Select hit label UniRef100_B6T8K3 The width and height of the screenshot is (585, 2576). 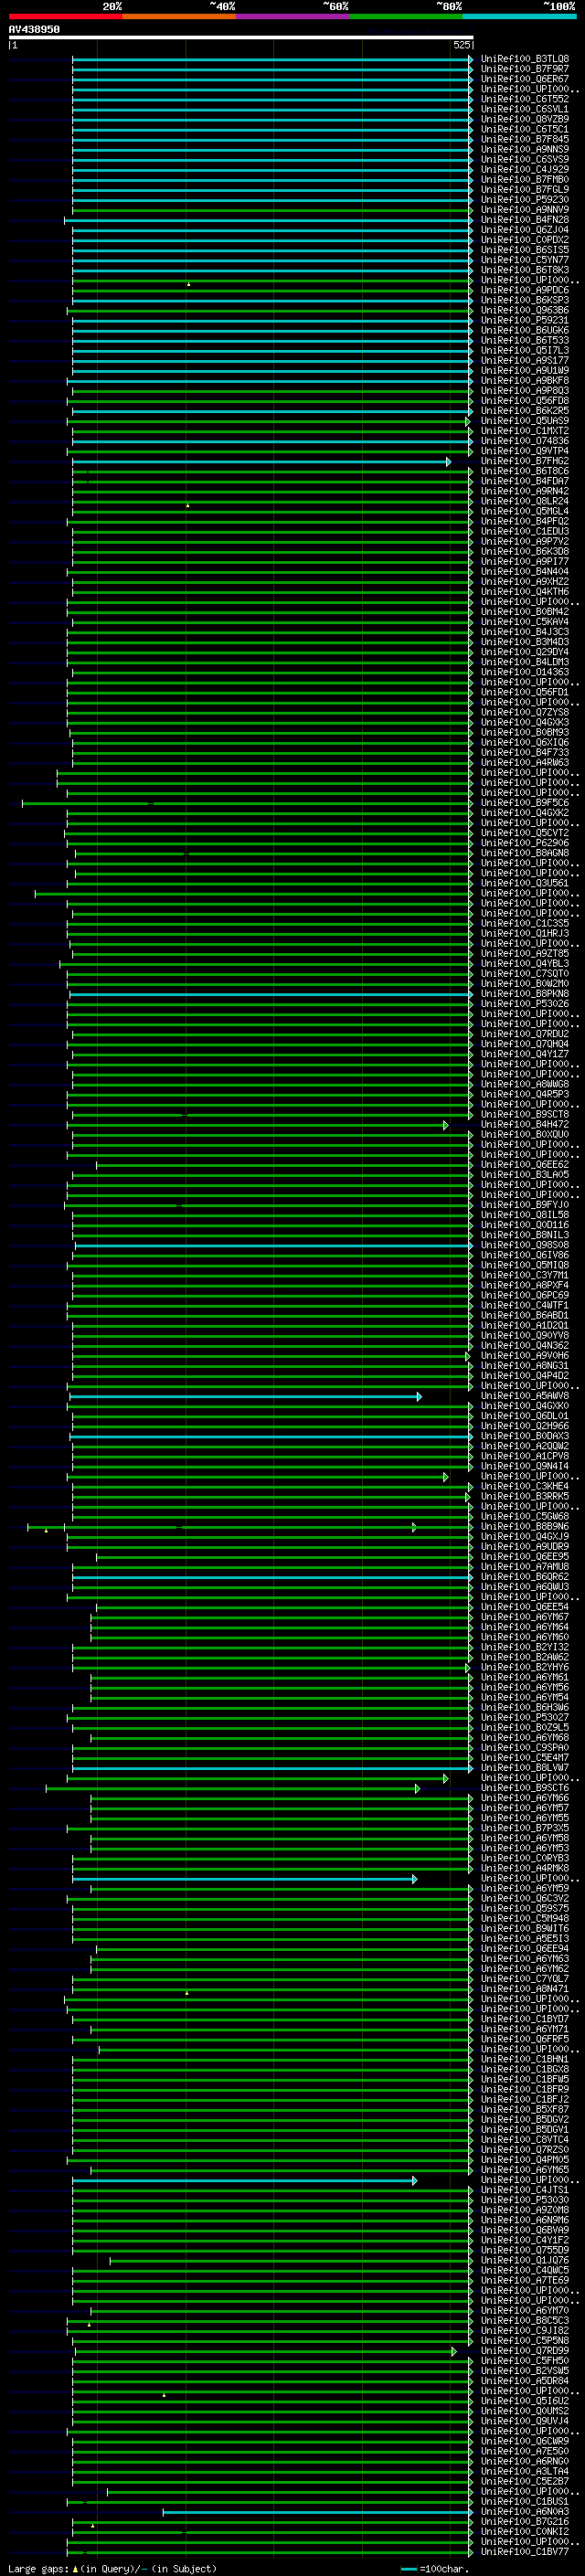coord(525,270)
